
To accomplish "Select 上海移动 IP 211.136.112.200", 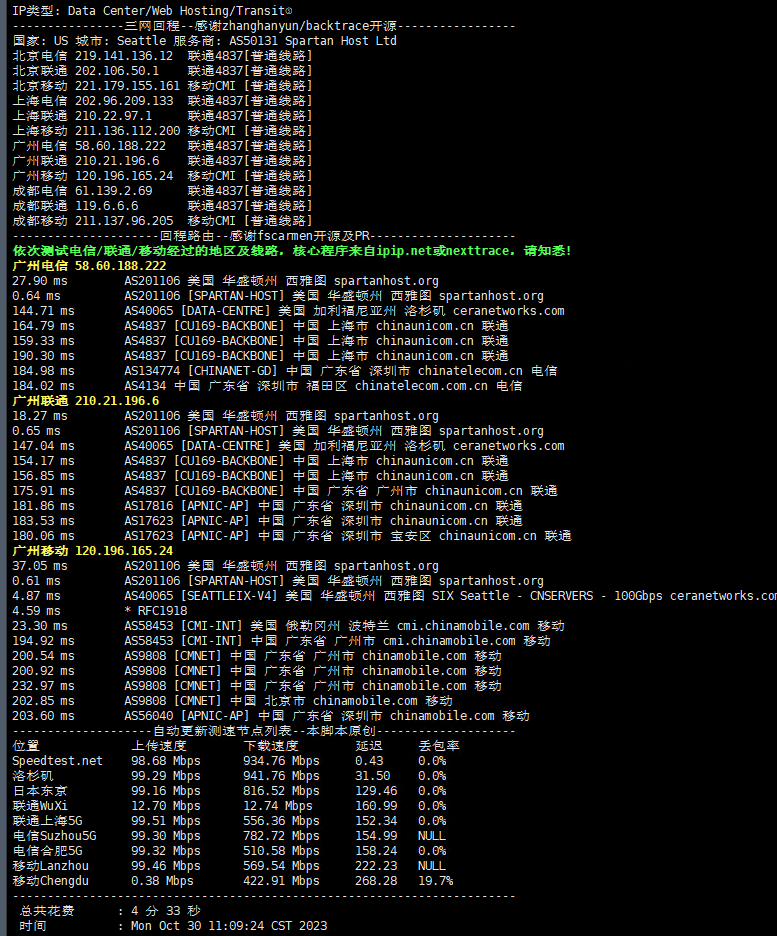I will pos(127,131).
